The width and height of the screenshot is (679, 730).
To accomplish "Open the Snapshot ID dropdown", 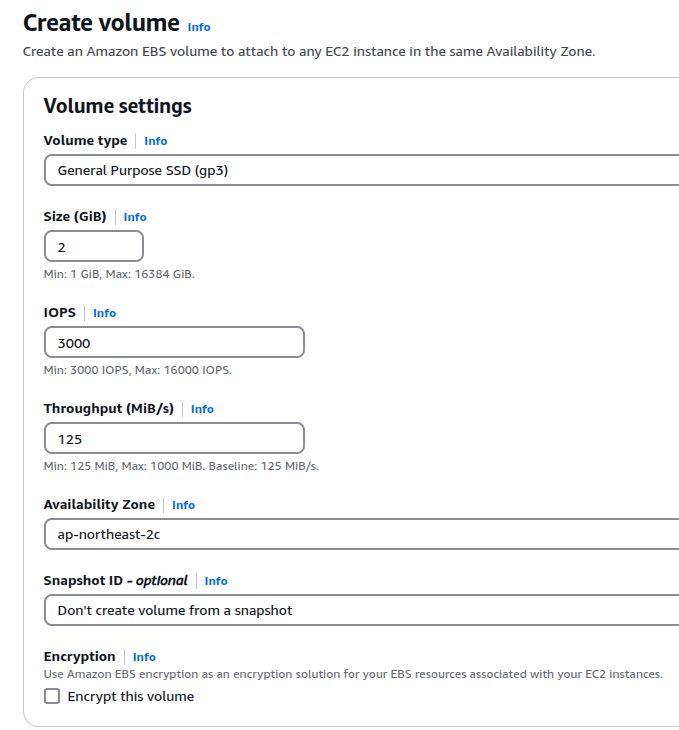I will click(x=361, y=610).
